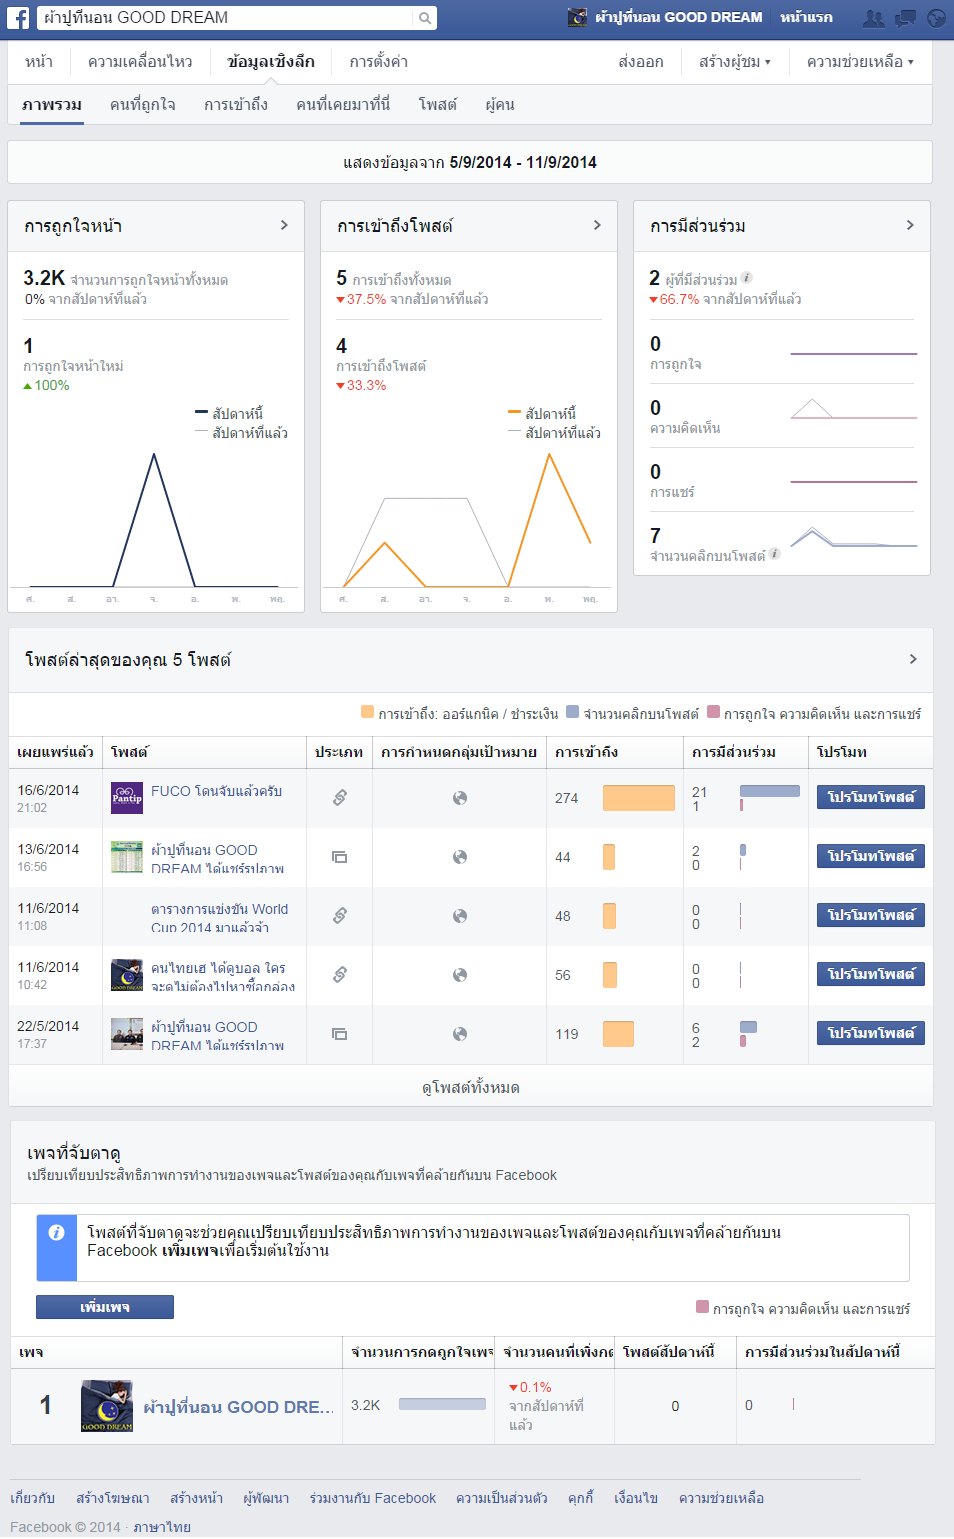The image size is (954, 1539).
Task: Click สร้างโฆษณา footer link
Action: 113,1498
